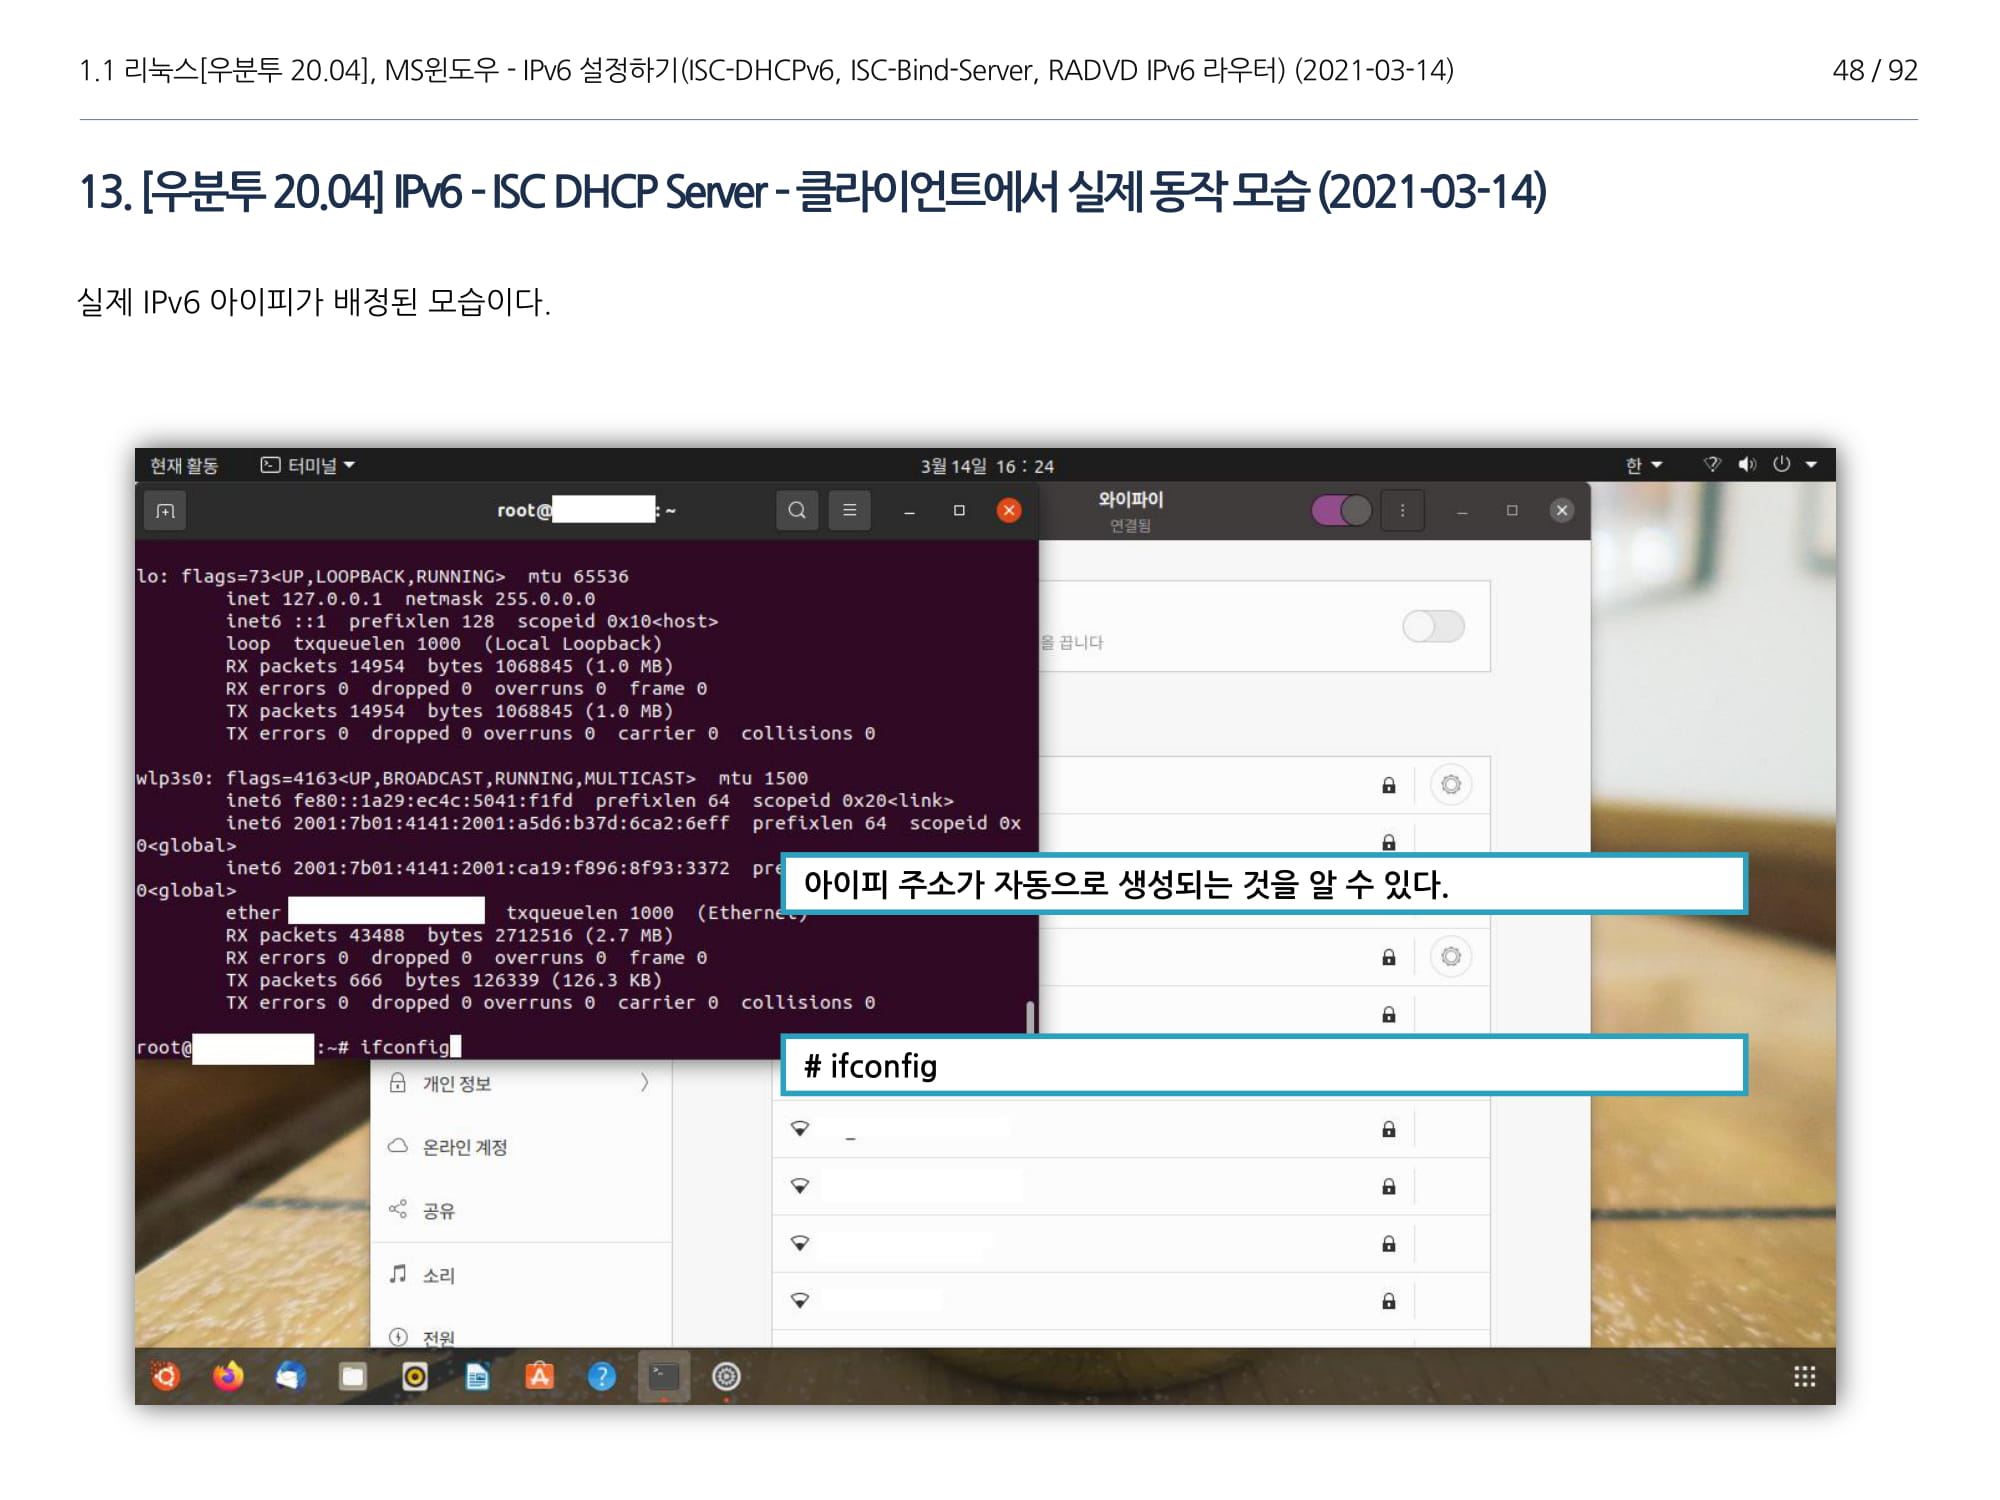Click the 현재 활동 activities button
The width and height of the screenshot is (2000, 1500).
tap(184, 465)
